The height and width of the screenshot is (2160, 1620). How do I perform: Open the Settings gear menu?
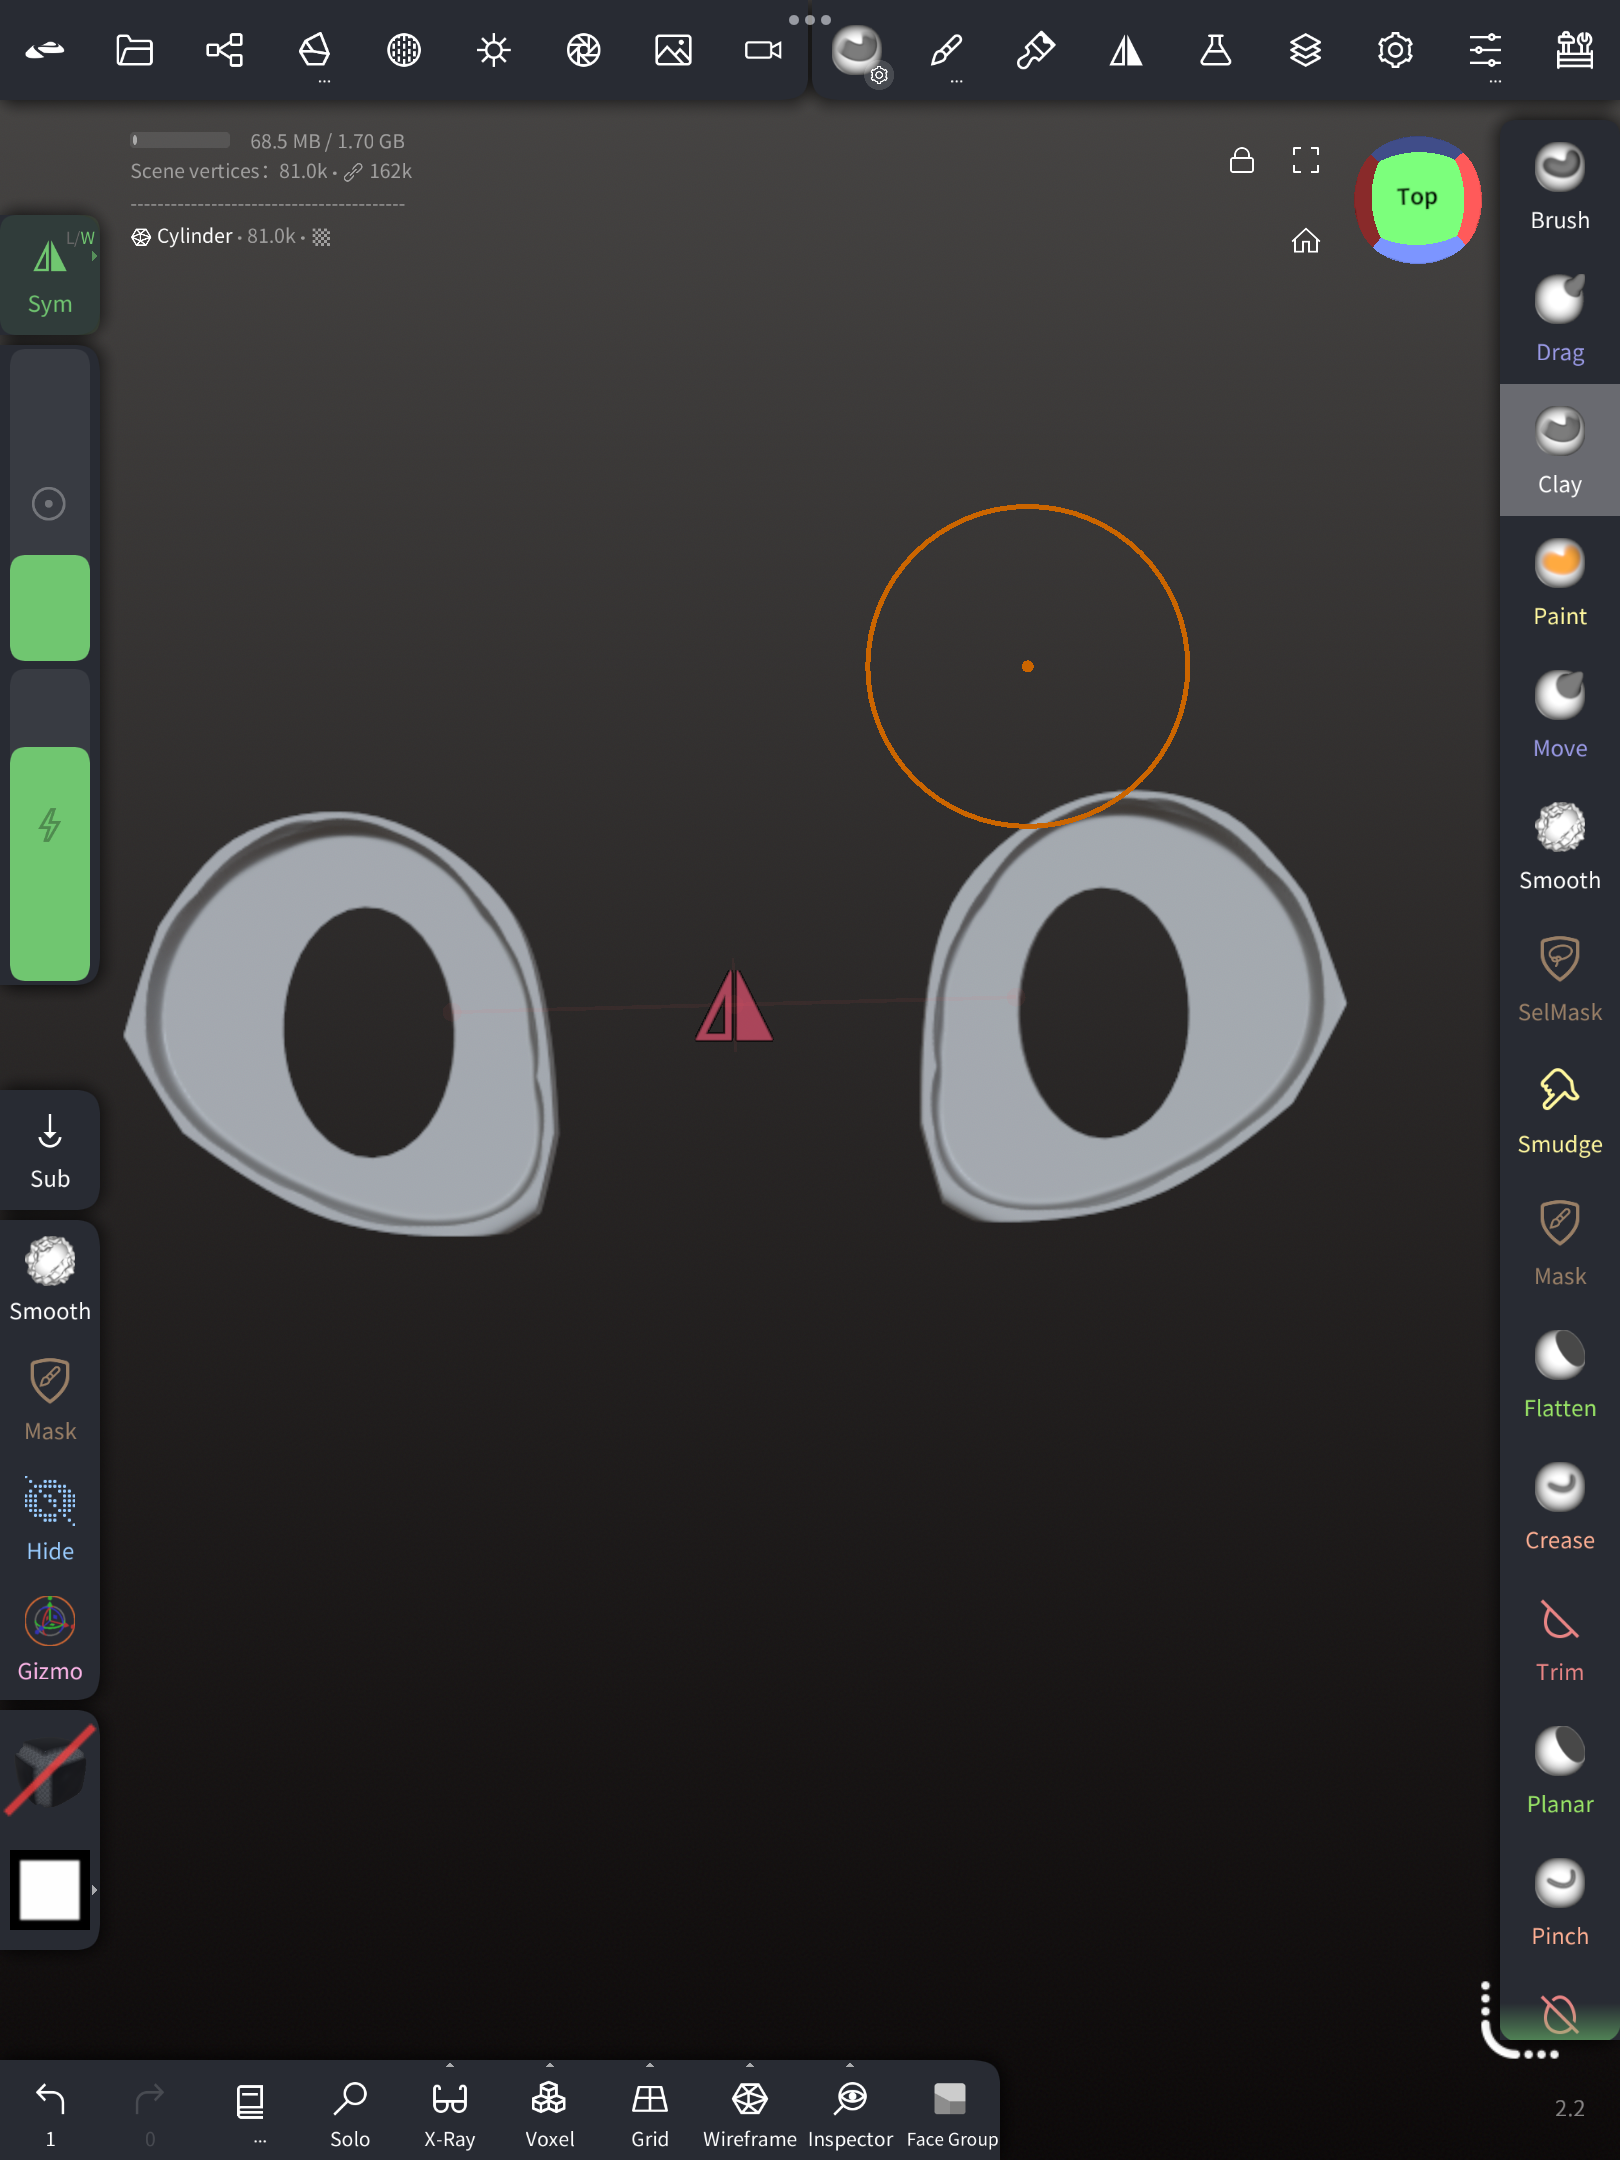1395,50
